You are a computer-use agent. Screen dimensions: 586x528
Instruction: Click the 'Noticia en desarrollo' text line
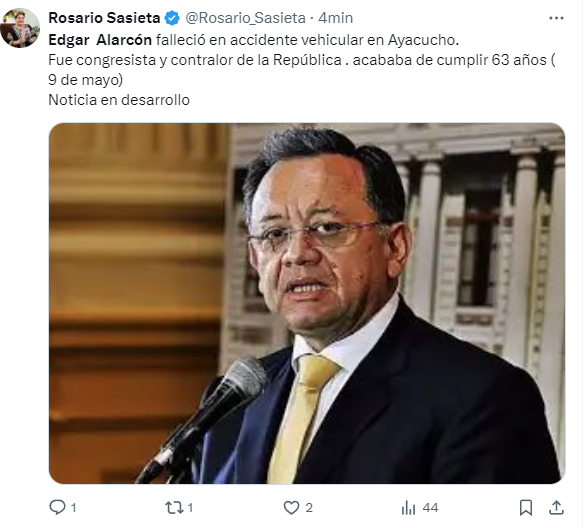(119, 100)
